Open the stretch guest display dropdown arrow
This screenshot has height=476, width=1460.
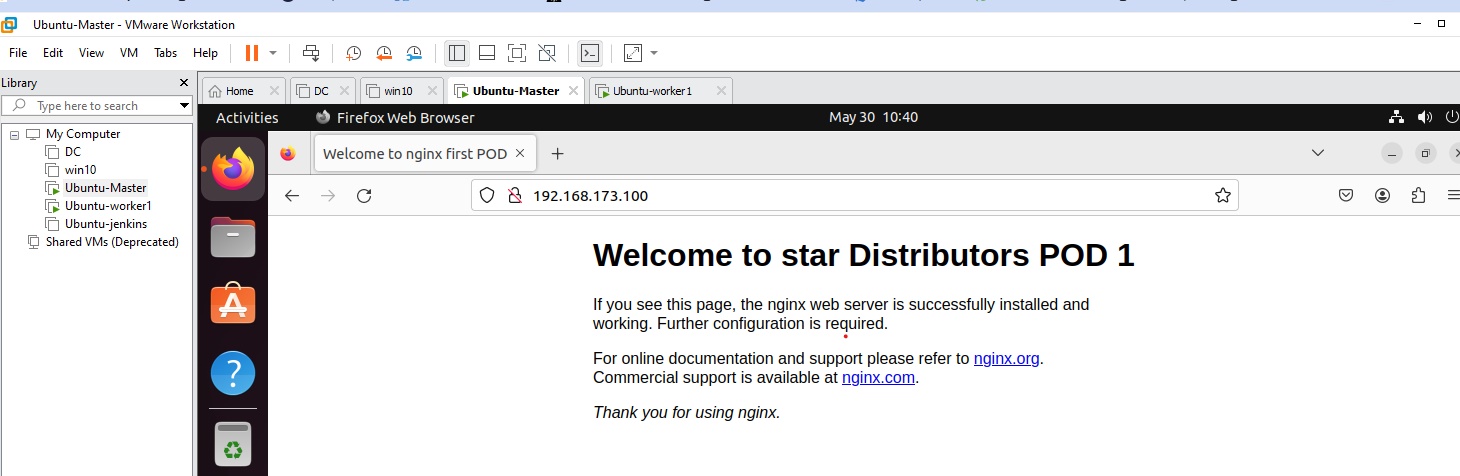click(654, 53)
